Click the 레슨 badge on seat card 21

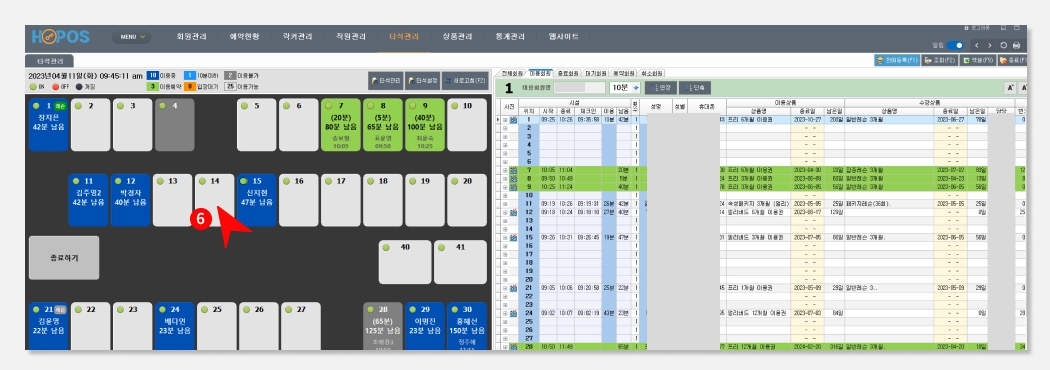point(60,310)
